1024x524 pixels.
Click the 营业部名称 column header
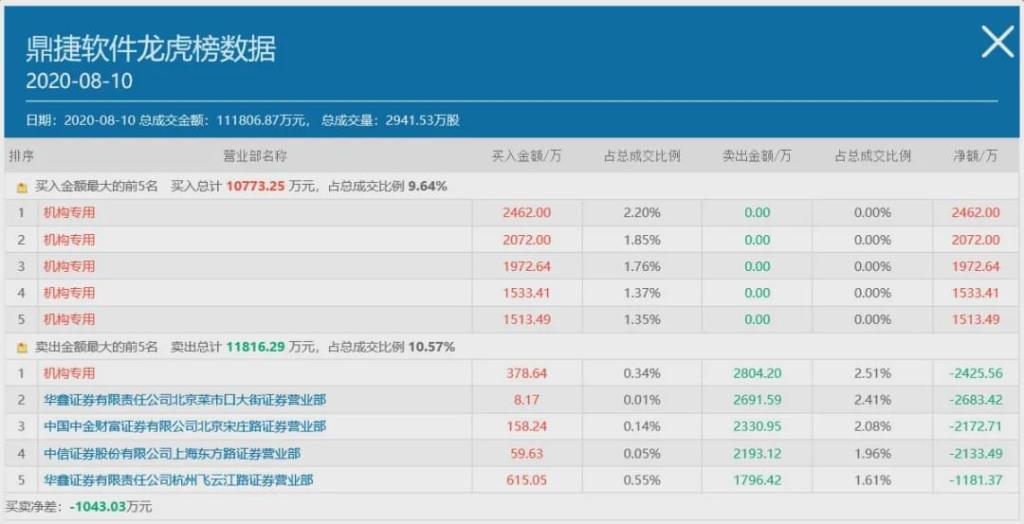pyautogui.click(x=255, y=156)
